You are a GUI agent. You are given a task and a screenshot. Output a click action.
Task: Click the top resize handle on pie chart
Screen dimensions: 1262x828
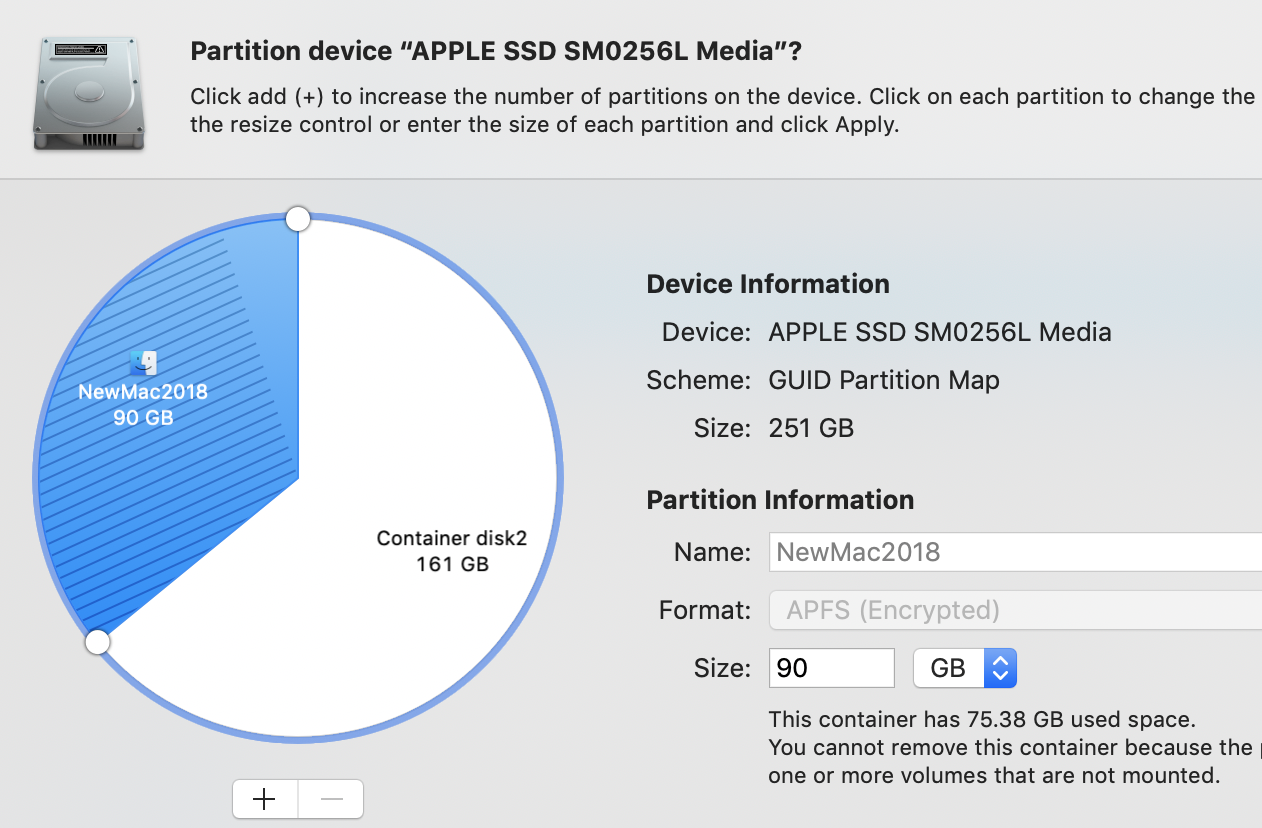click(x=298, y=219)
